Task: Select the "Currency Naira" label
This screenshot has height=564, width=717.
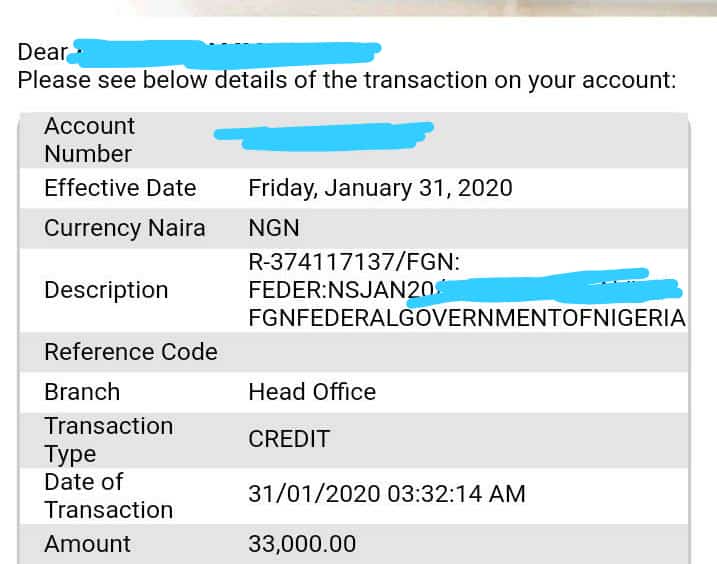Action: pyautogui.click(x=124, y=228)
